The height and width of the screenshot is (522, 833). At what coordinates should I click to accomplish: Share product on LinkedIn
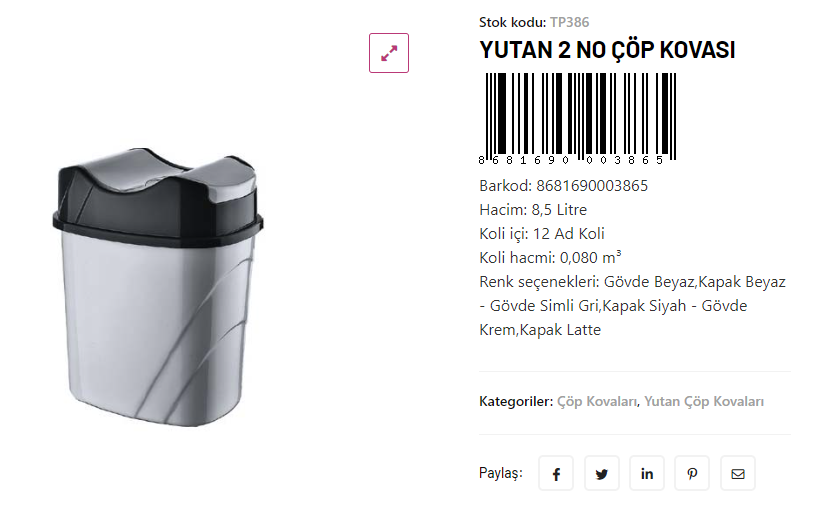647,473
